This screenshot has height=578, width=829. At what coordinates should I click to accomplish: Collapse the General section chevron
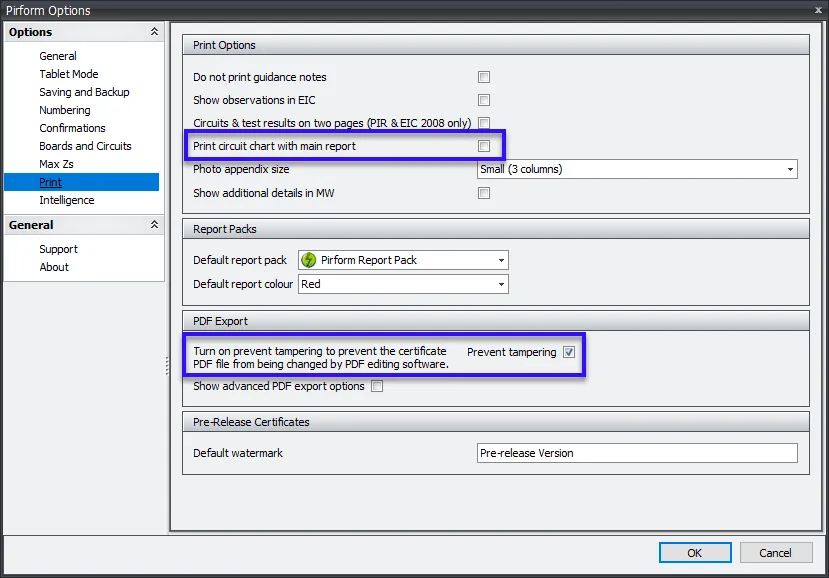[x=154, y=224]
